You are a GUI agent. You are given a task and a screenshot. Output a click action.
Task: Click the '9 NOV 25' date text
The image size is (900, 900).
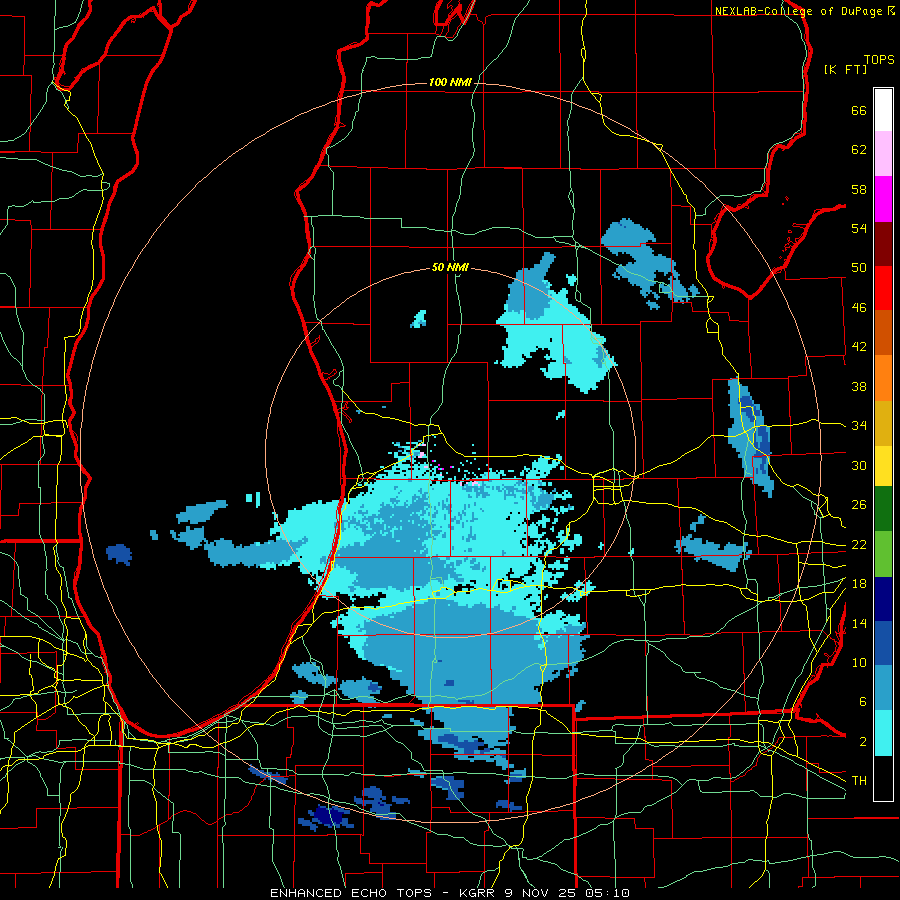pos(541,893)
